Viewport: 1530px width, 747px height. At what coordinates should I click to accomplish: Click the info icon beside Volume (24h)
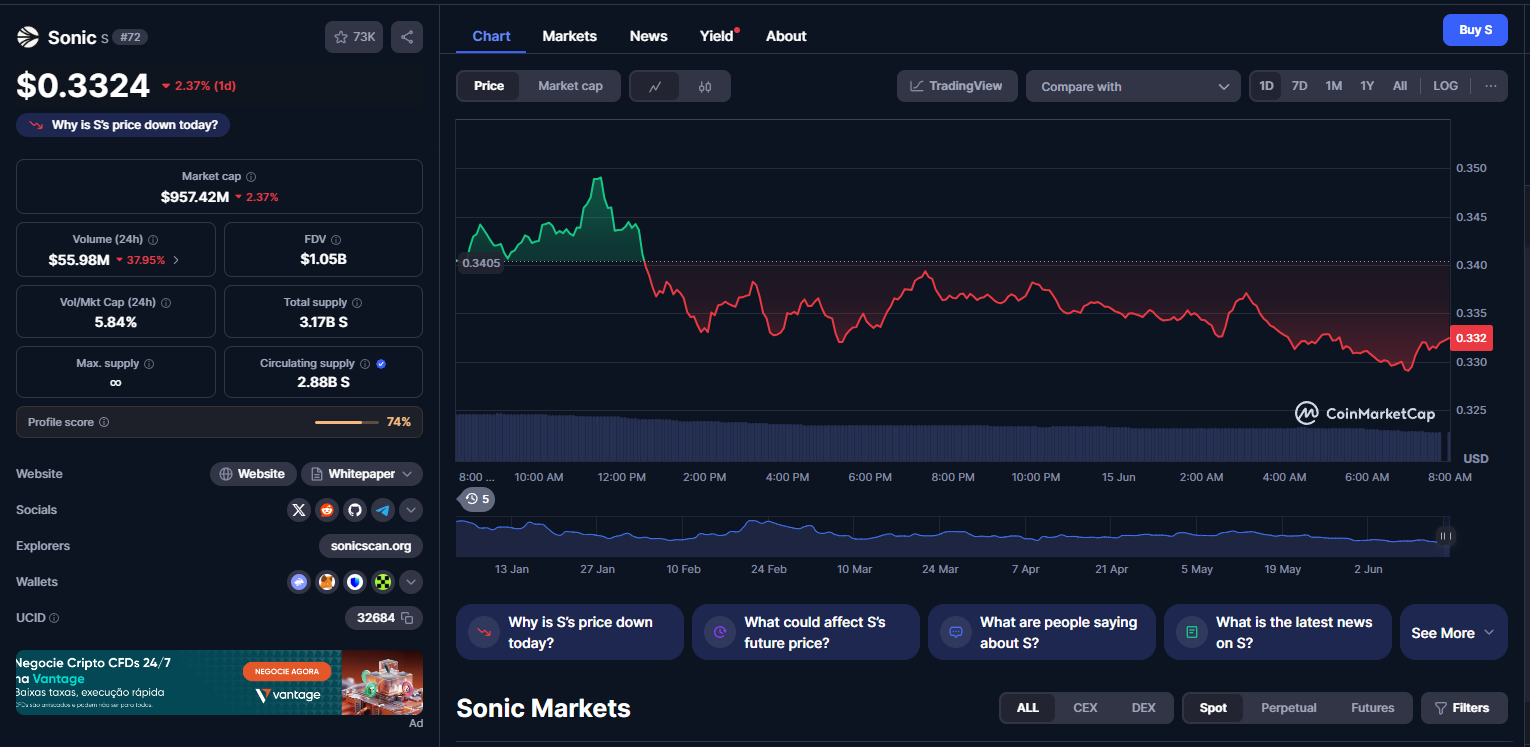click(153, 240)
